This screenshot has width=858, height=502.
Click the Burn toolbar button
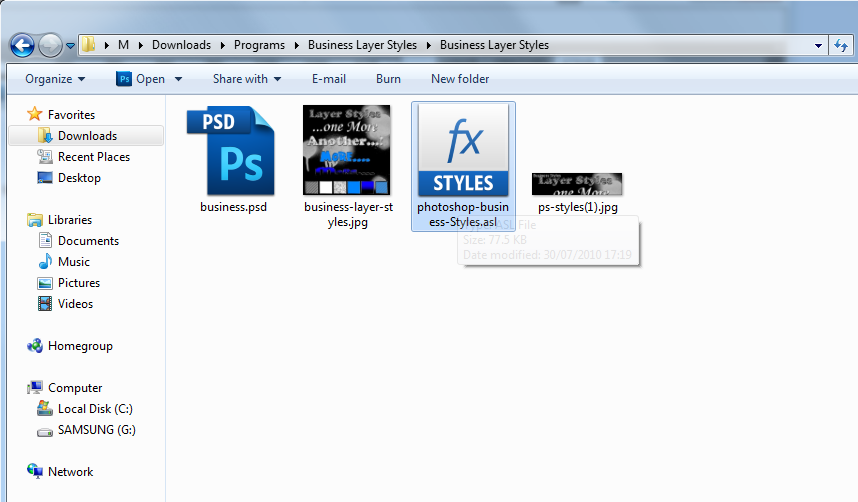388,79
